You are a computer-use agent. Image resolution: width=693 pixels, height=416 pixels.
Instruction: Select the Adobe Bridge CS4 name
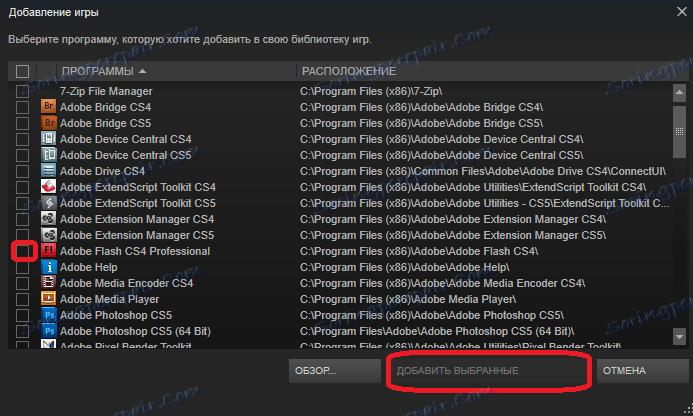(x=106, y=107)
